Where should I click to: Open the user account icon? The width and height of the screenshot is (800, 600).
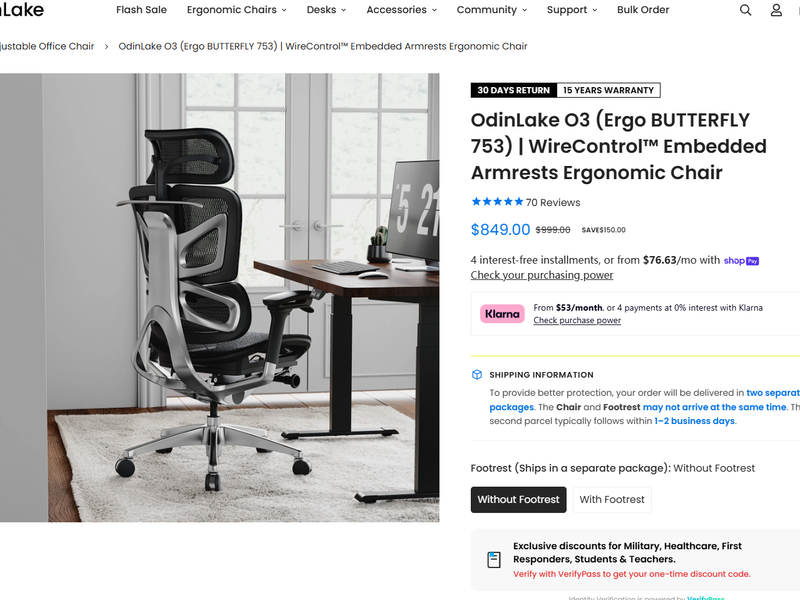(776, 10)
